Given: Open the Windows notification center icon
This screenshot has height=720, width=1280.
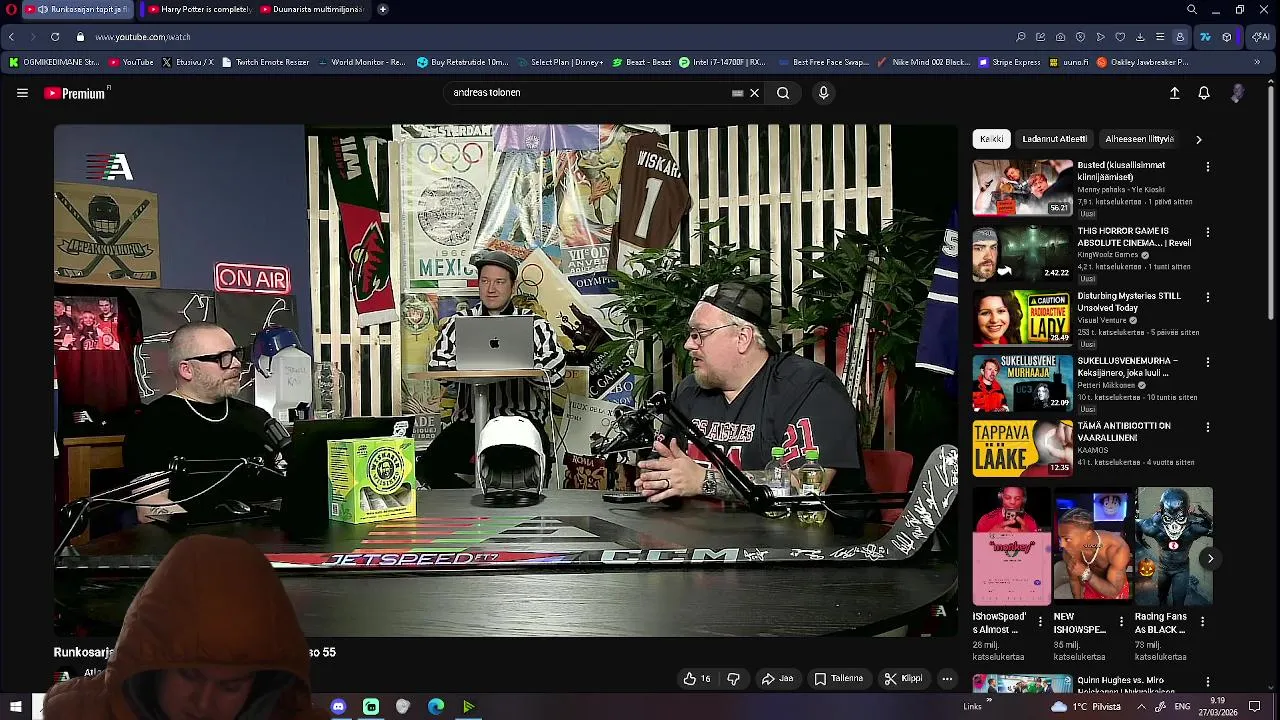Looking at the screenshot, I should [x=1255, y=706].
